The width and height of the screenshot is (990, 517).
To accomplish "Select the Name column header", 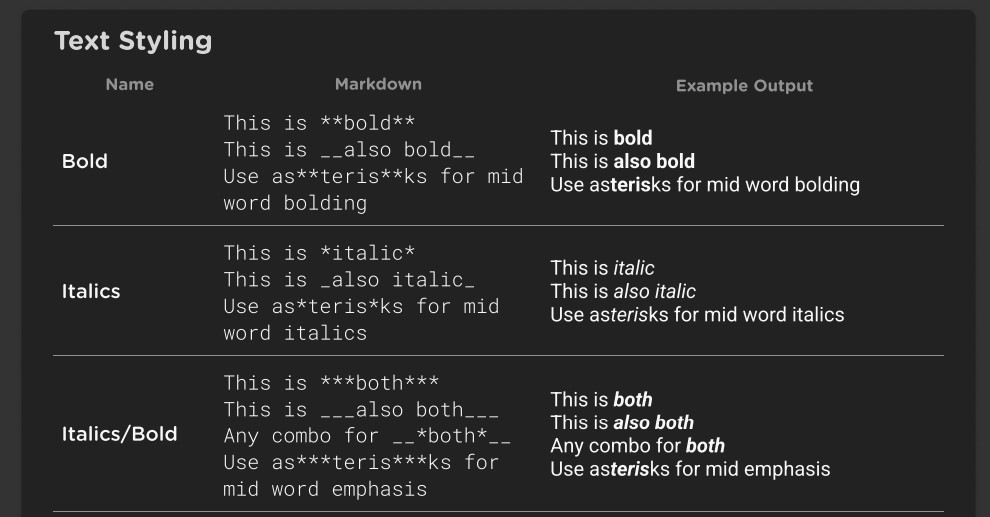I will point(129,85).
